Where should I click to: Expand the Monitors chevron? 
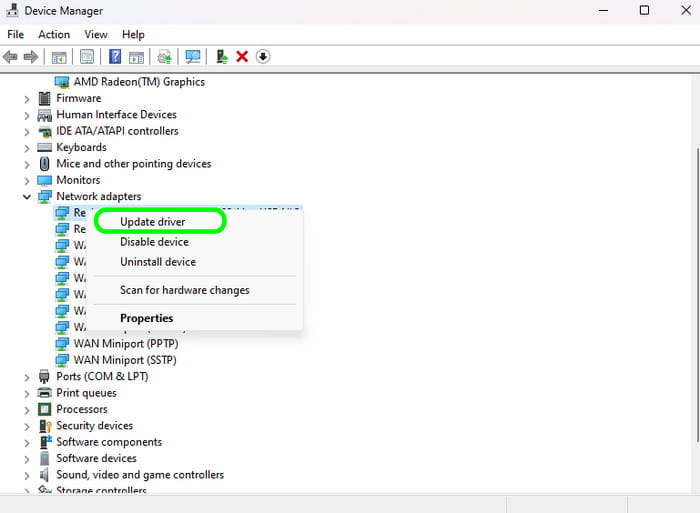[x=27, y=181]
